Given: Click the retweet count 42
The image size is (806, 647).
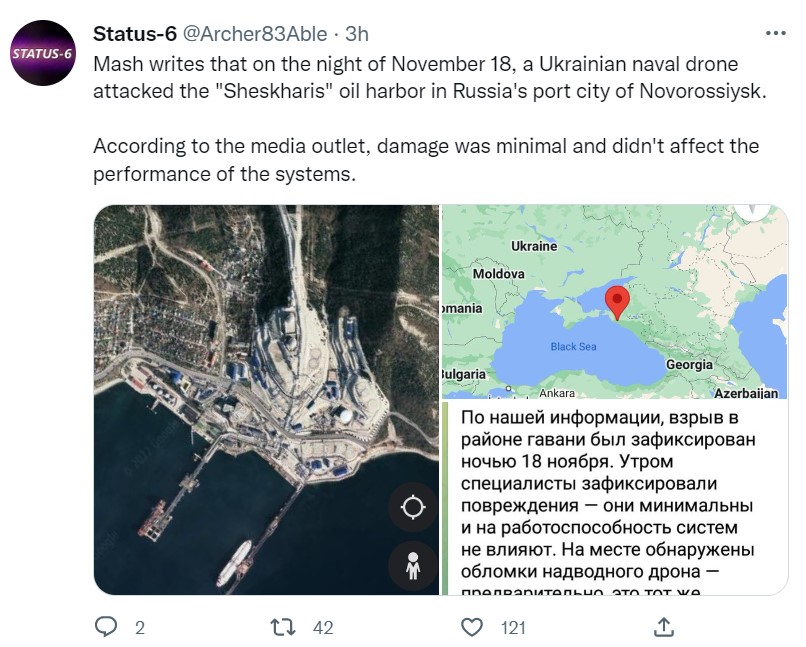Looking at the screenshot, I should point(322,627).
